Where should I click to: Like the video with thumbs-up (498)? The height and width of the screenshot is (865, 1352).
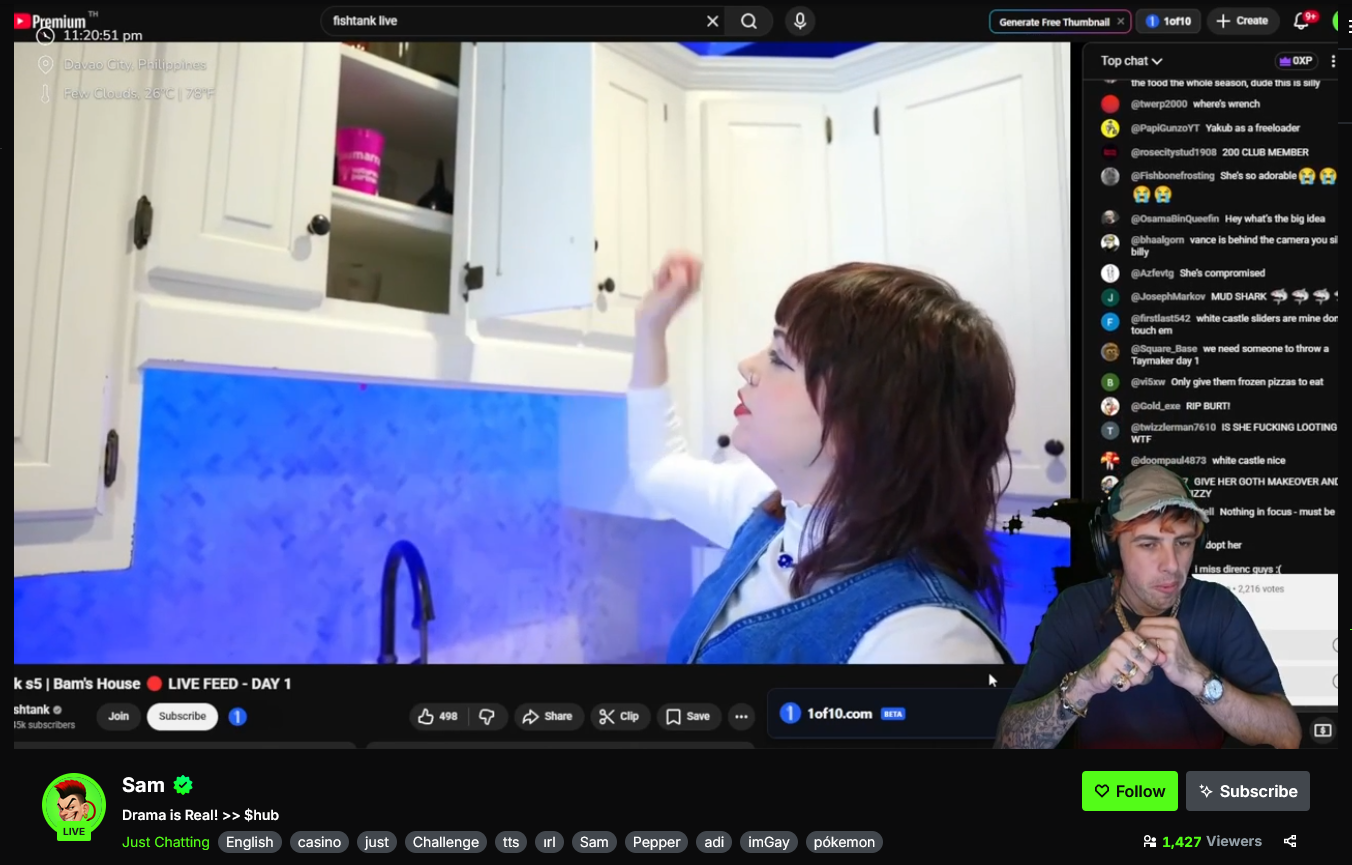pos(437,716)
